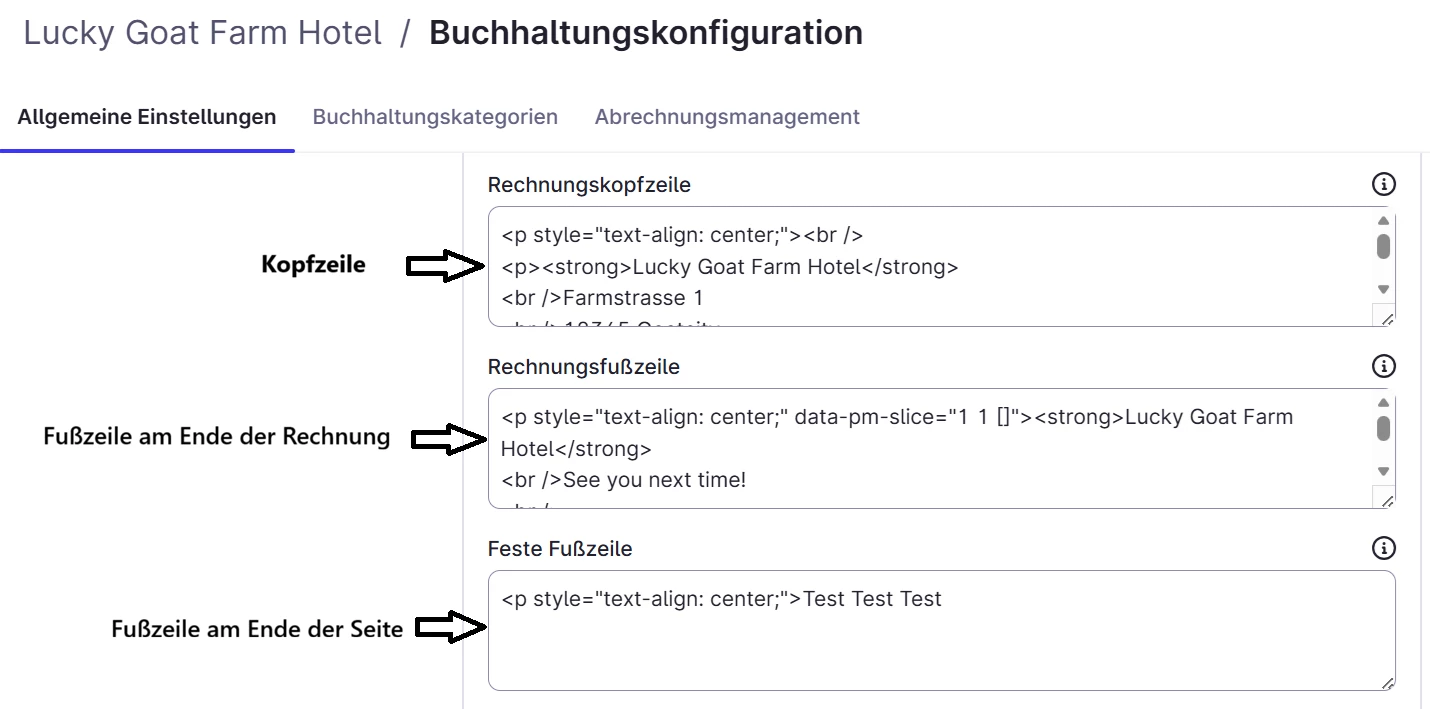This screenshot has width=1430, height=709.
Task: Click scroll-down arrow in Rechnungskopfzeile box
Action: point(1383,289)
